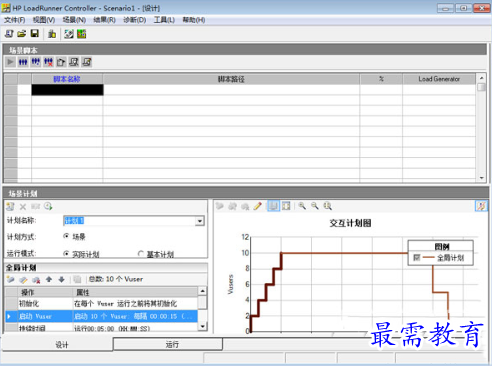Click the green Analyze Results icon

[x=82, y=34]
